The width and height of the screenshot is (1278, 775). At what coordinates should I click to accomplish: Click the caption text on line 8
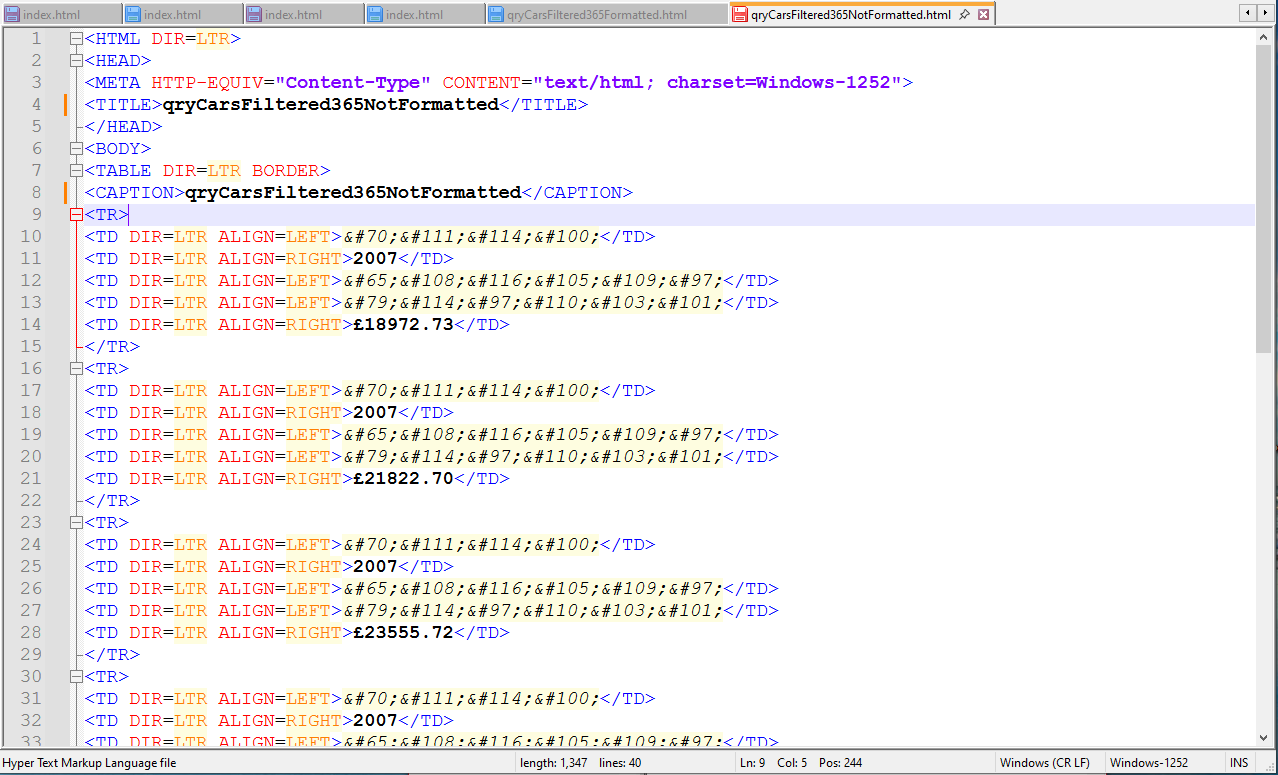pyautogui.click(x=353, y=192)
